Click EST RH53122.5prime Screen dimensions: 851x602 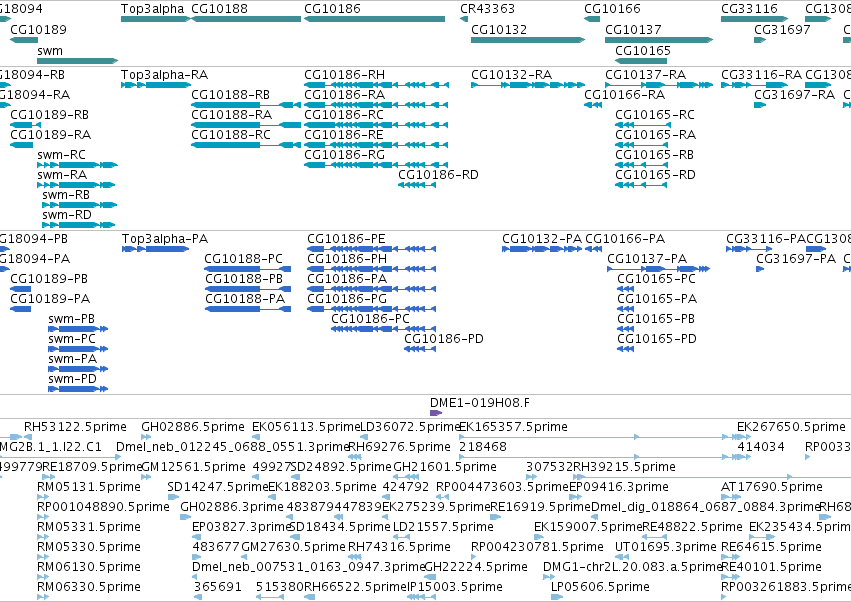coord(28,437)
